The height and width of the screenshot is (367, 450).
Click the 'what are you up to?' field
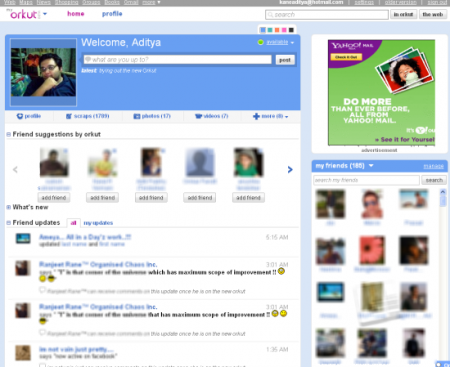pyautogui.click(x=177, y=60)
